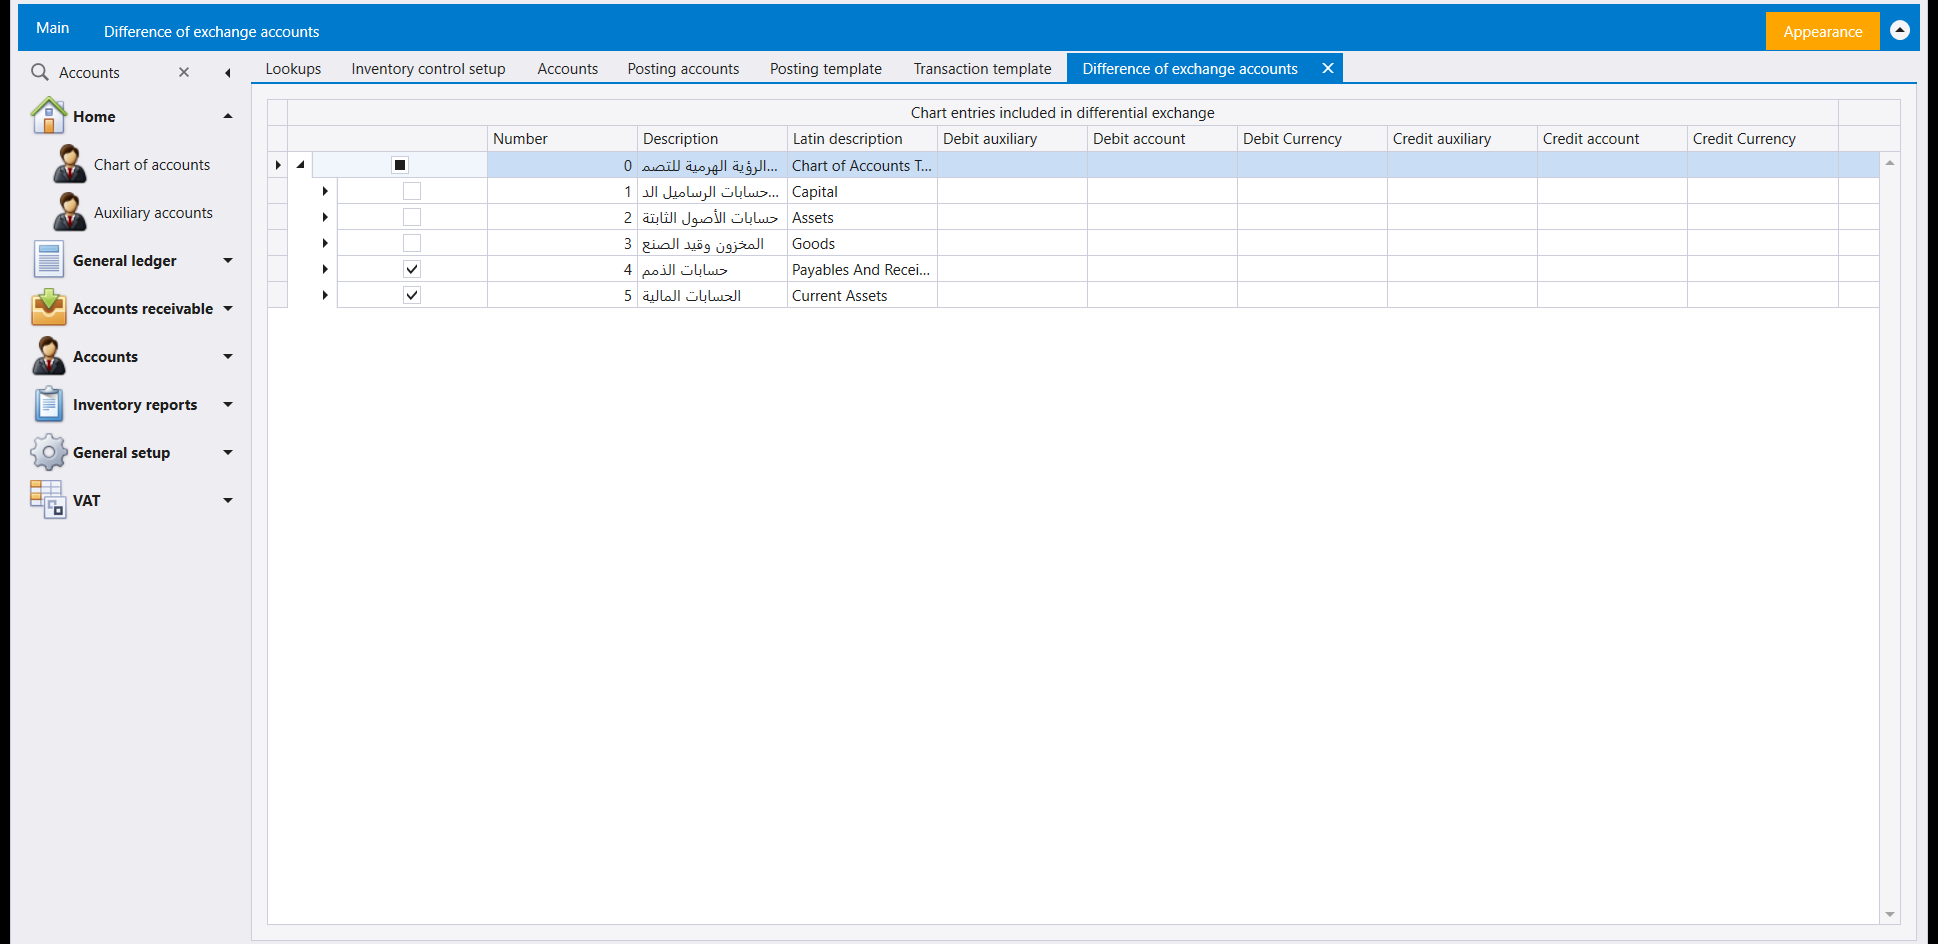Click the Accounts person icon in sidebar
This screenshot has height=944, width=1938.
click(48, 356)
